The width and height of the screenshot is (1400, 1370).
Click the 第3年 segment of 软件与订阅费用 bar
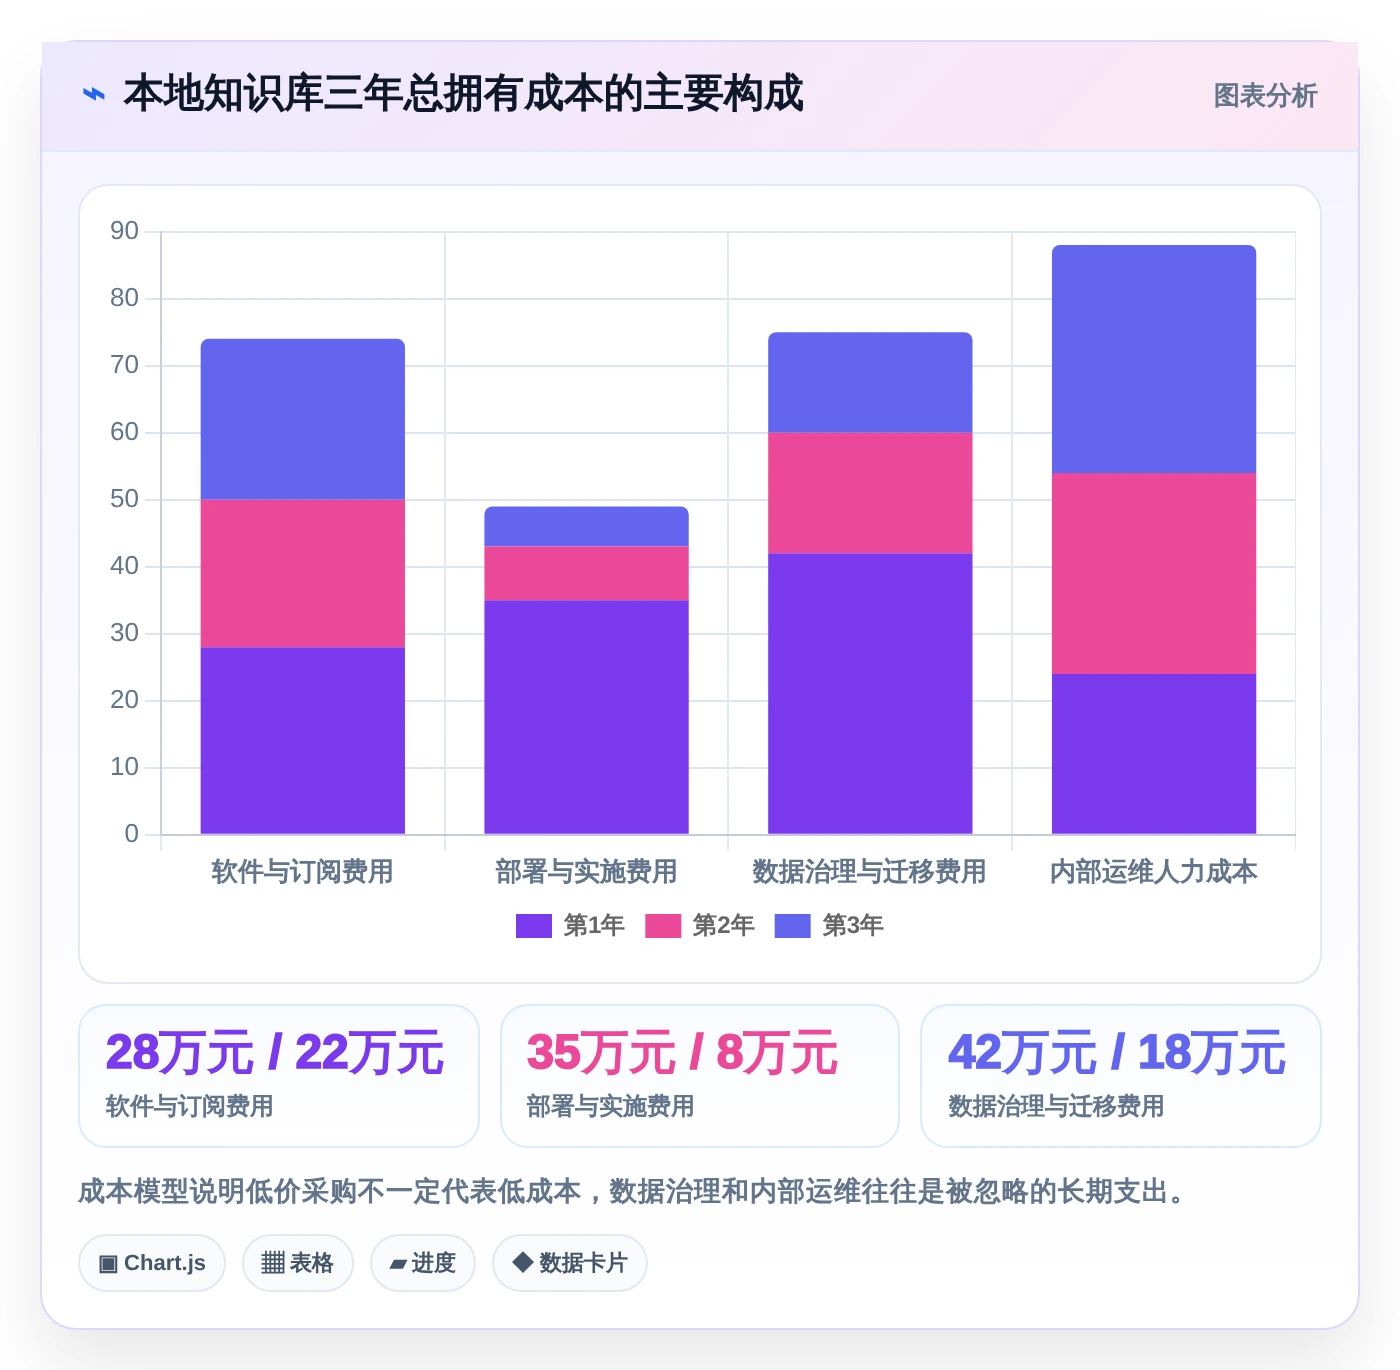click(x=303, y=419)
